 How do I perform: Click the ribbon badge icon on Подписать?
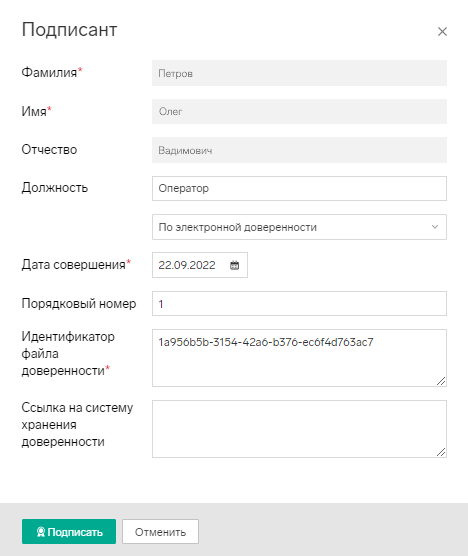(x=41, y=532)
